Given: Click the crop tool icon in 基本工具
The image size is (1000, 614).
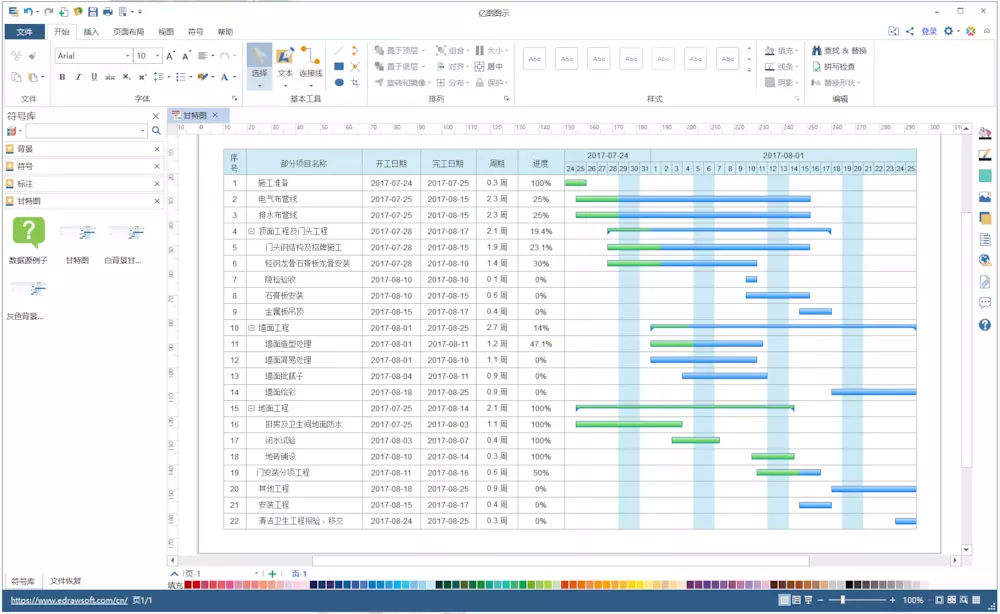Looking at the screenshot, I should pos(355,82).
